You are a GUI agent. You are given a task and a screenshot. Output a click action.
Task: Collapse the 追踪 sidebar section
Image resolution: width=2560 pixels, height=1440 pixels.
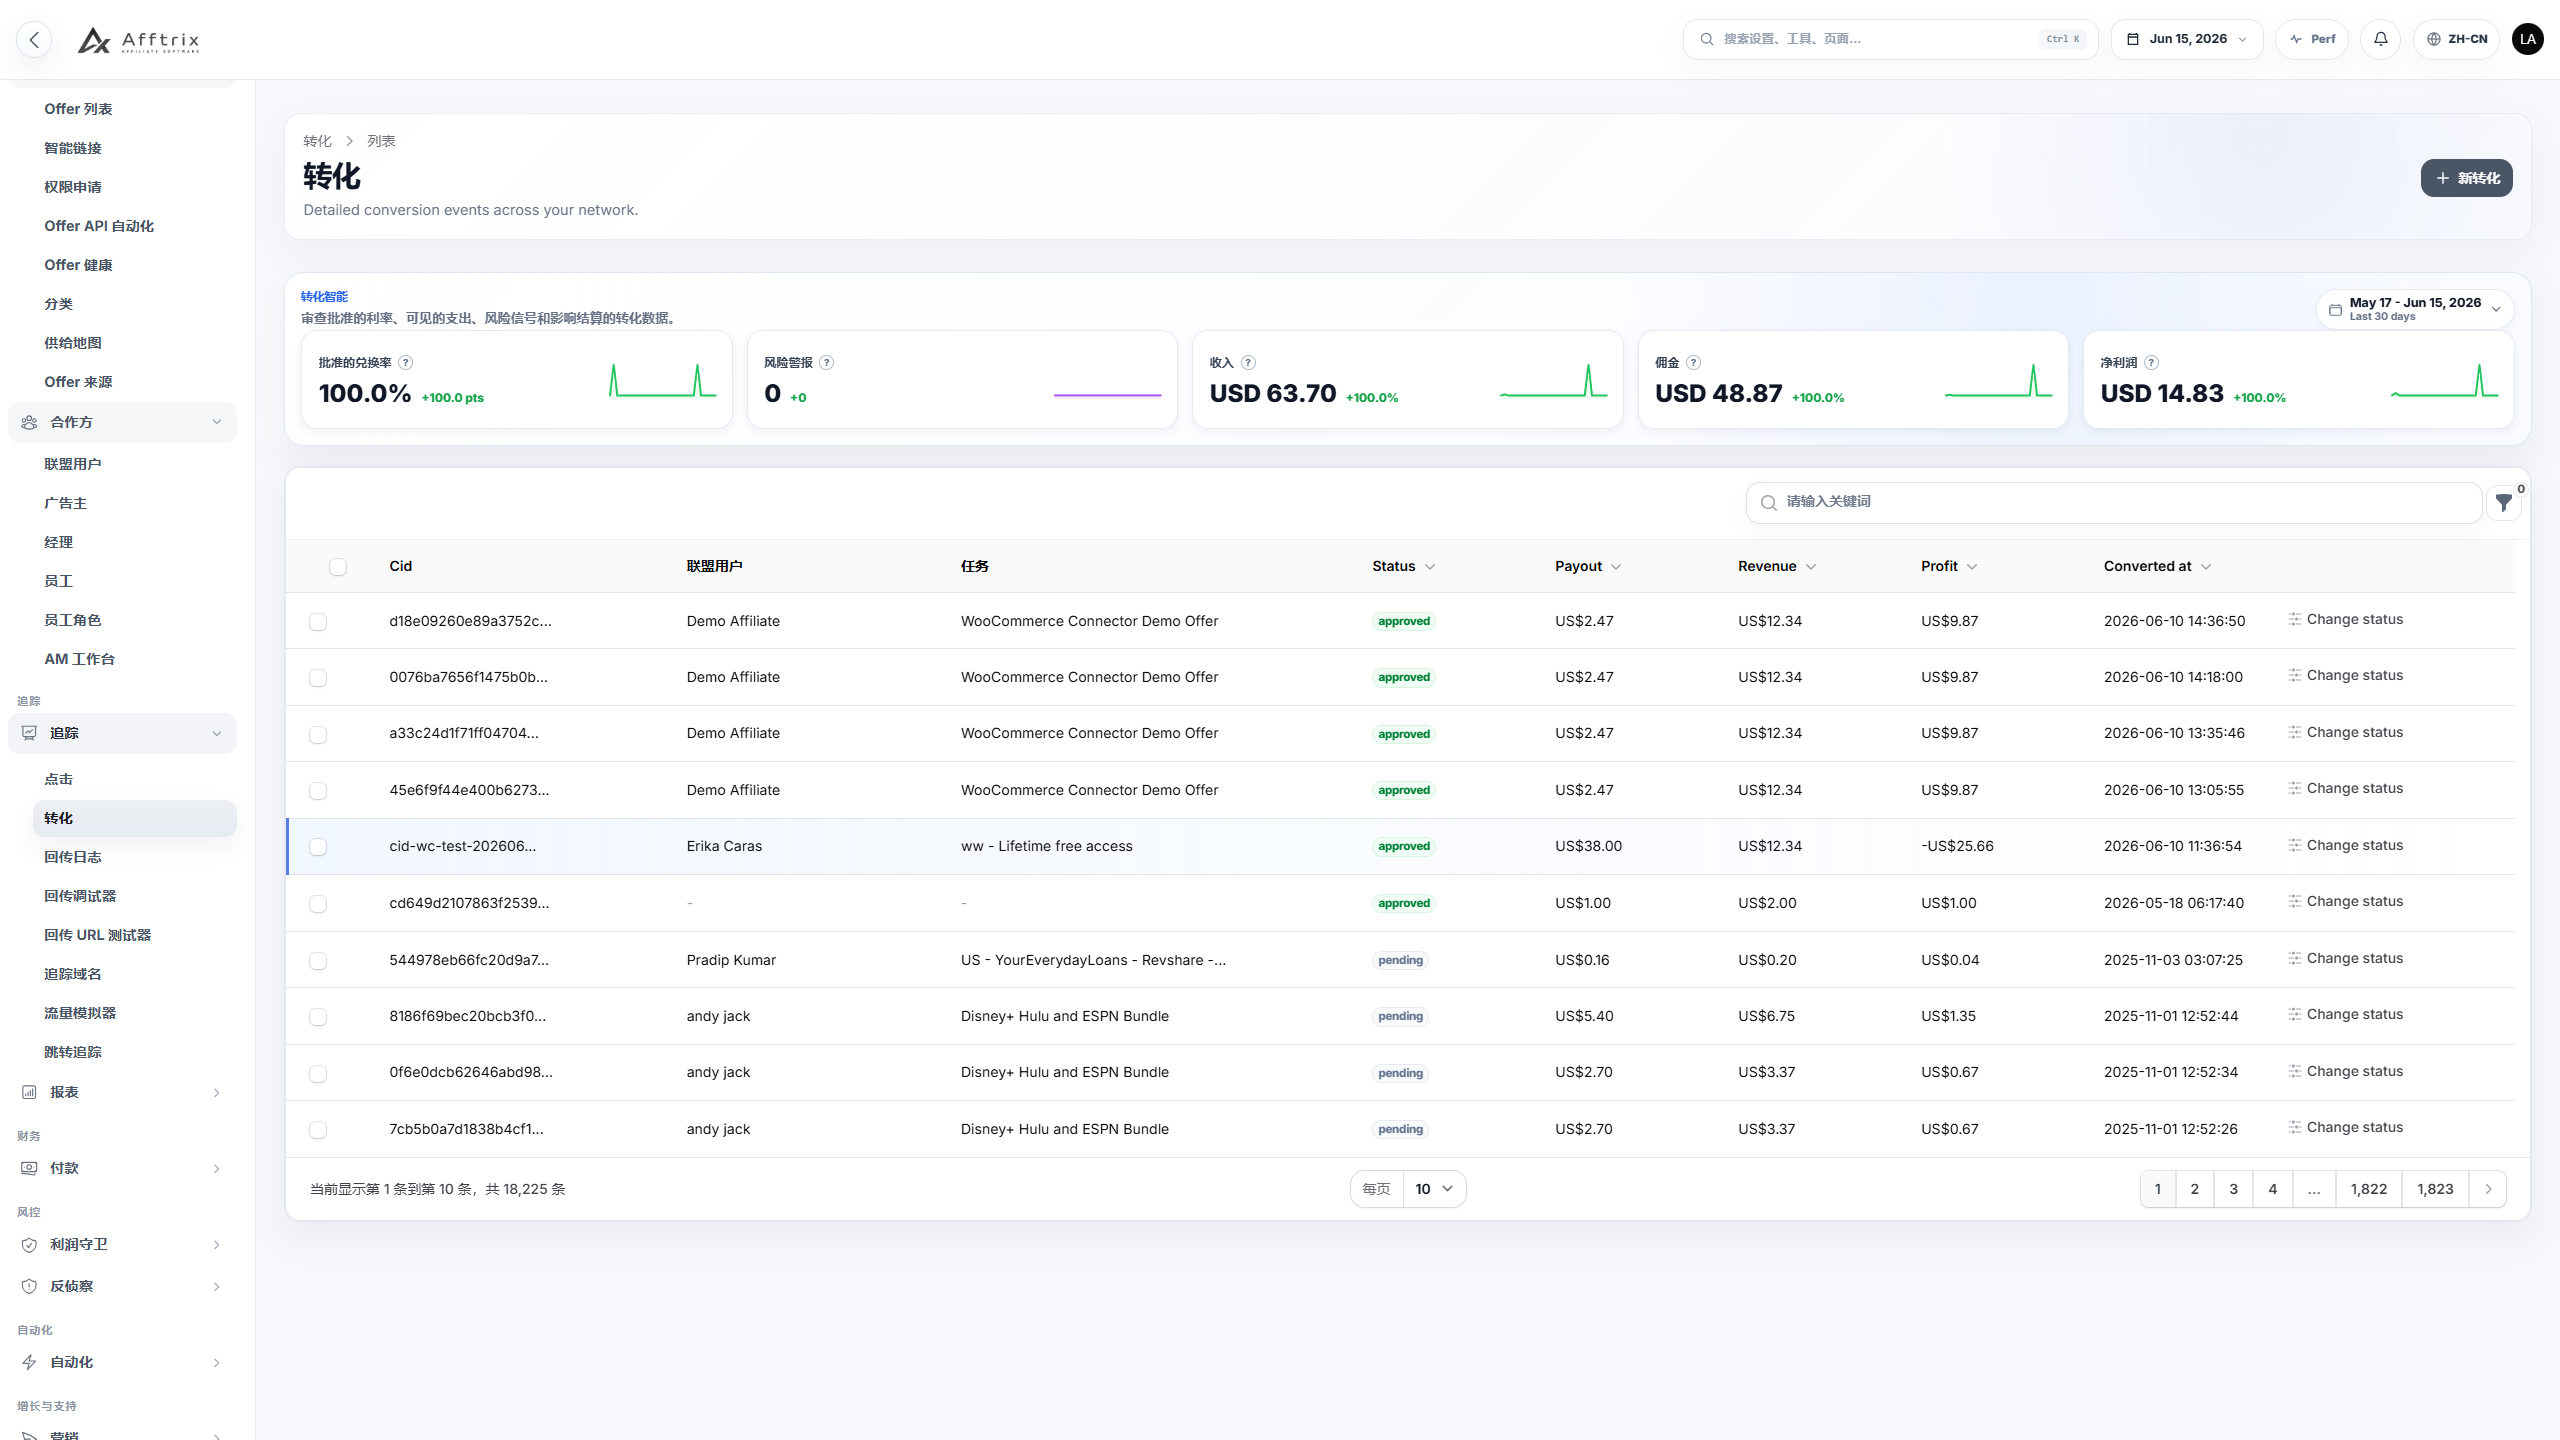tap(122, 733)
